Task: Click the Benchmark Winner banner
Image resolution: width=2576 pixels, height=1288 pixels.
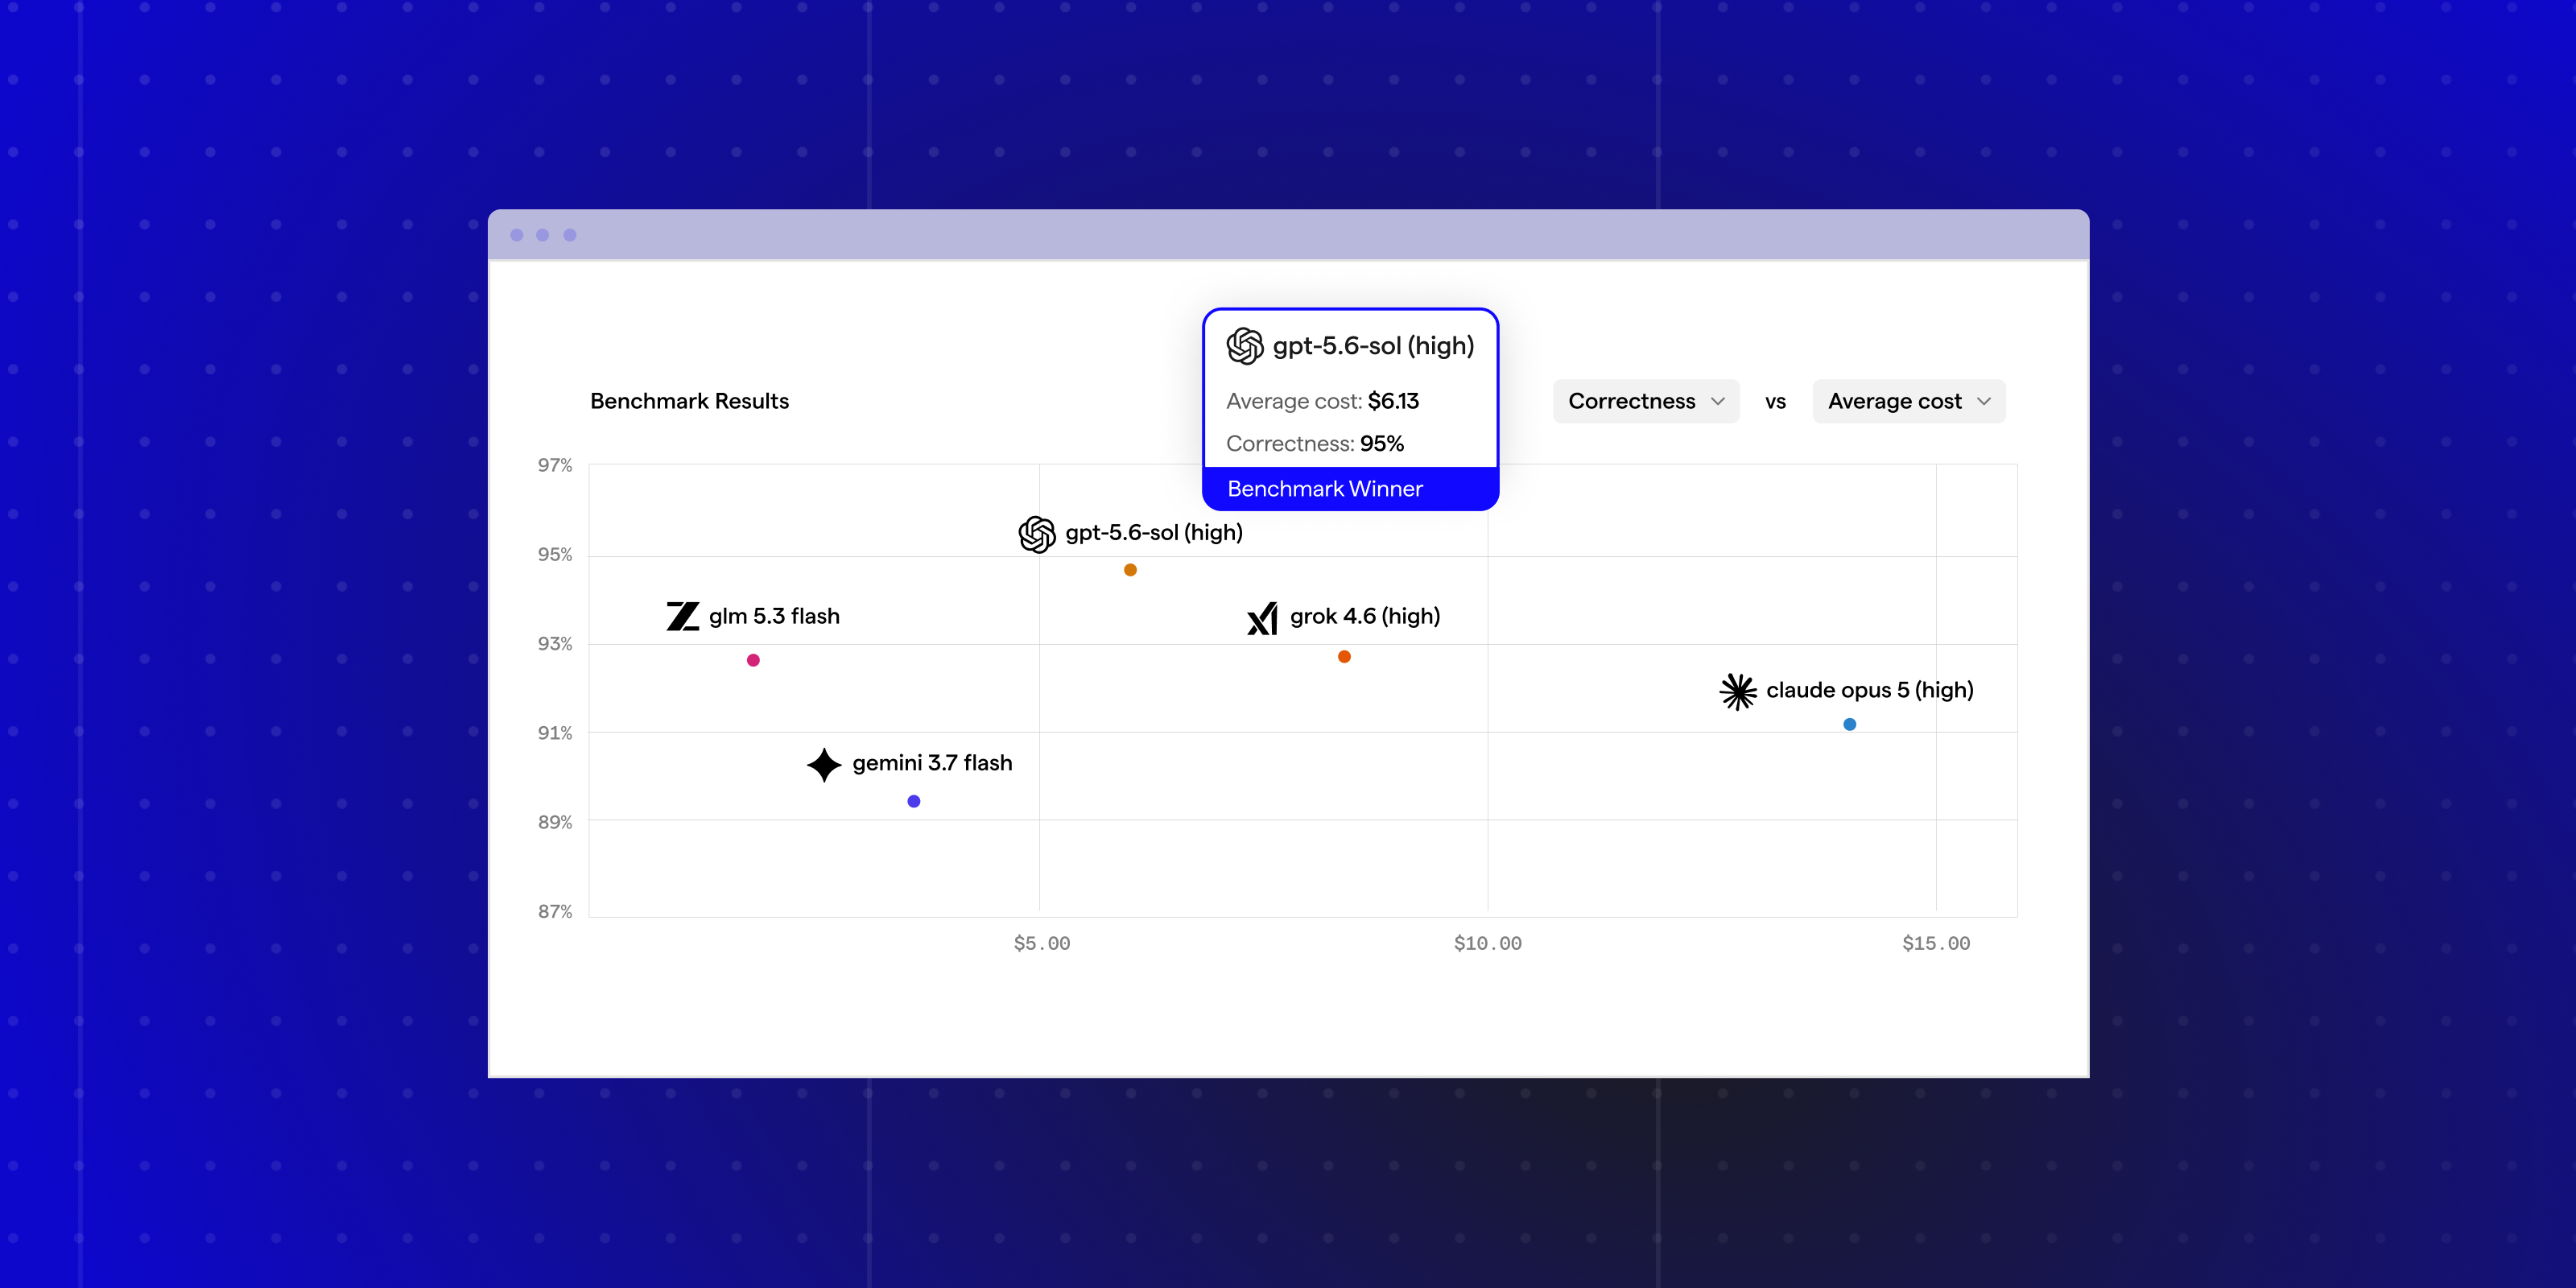Action: (1350, 489)
